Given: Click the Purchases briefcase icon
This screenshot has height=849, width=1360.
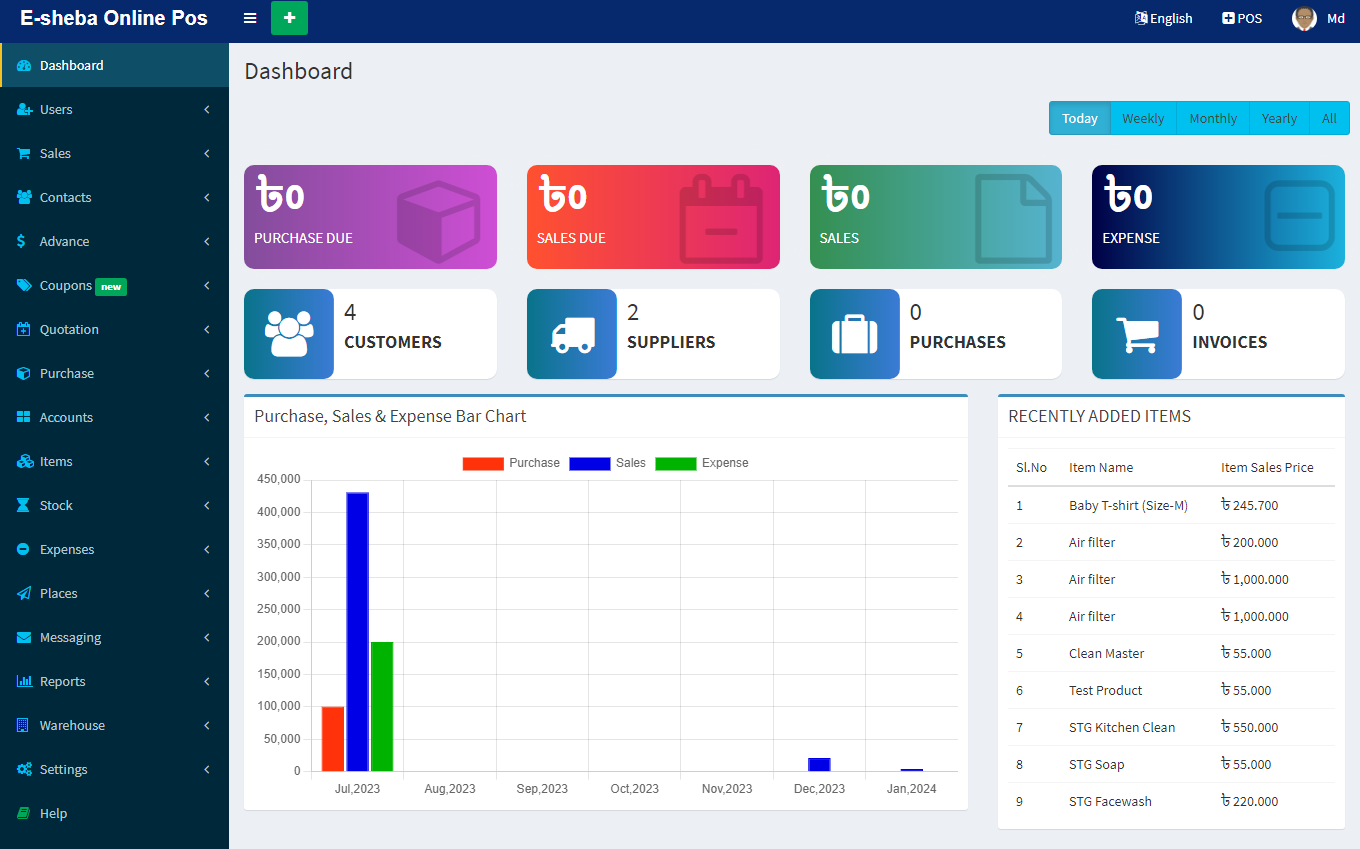Looking at the screenshot, I should (854, 333).
